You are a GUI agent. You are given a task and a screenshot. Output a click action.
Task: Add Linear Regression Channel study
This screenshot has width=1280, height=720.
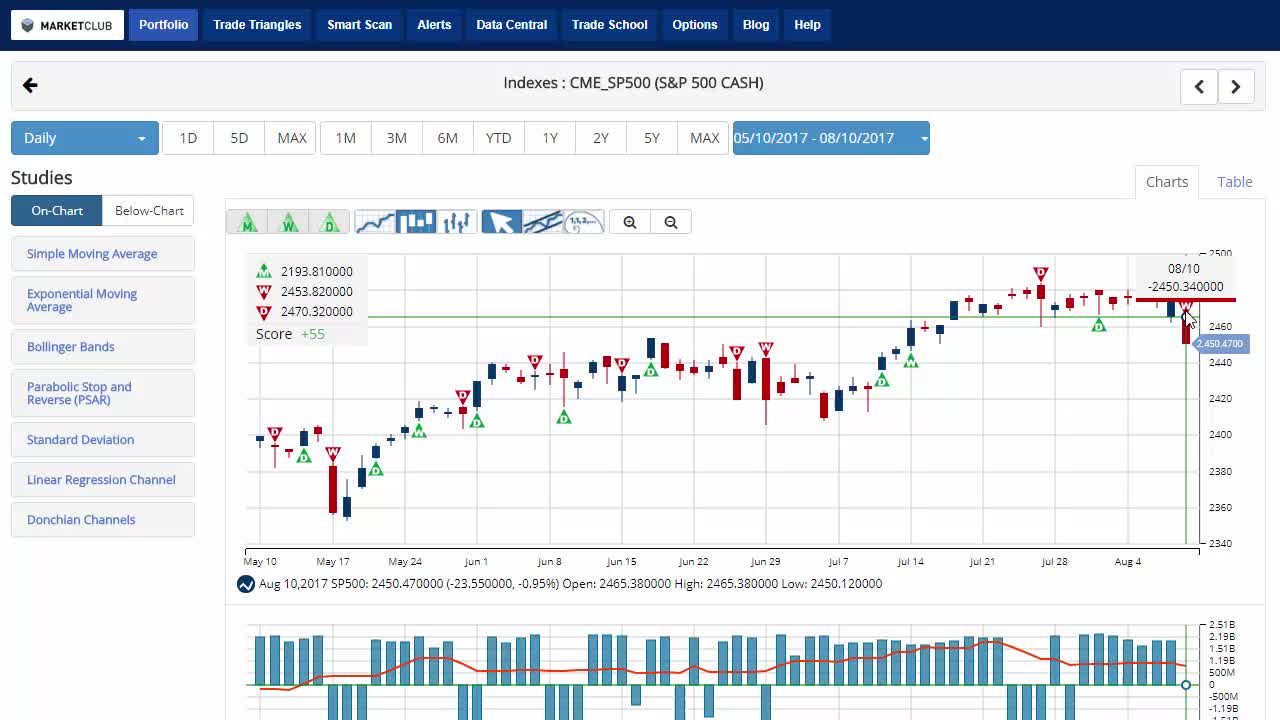coord(103,480)
